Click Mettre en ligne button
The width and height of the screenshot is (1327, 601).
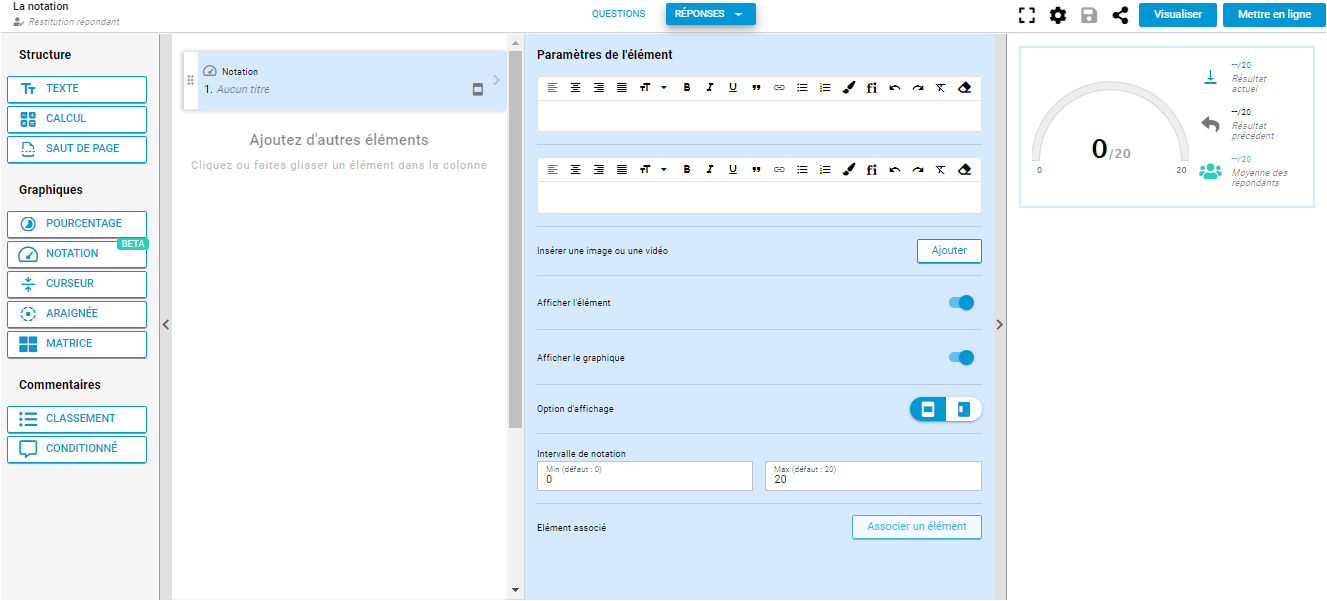click(x=1274, y=14)
